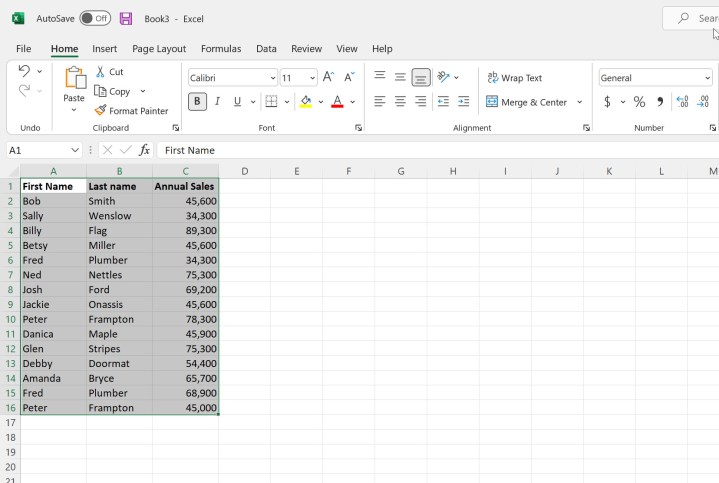Click the Wrap Text button
The width and height of the screenshot is (719, 483).
pos(514,78)
